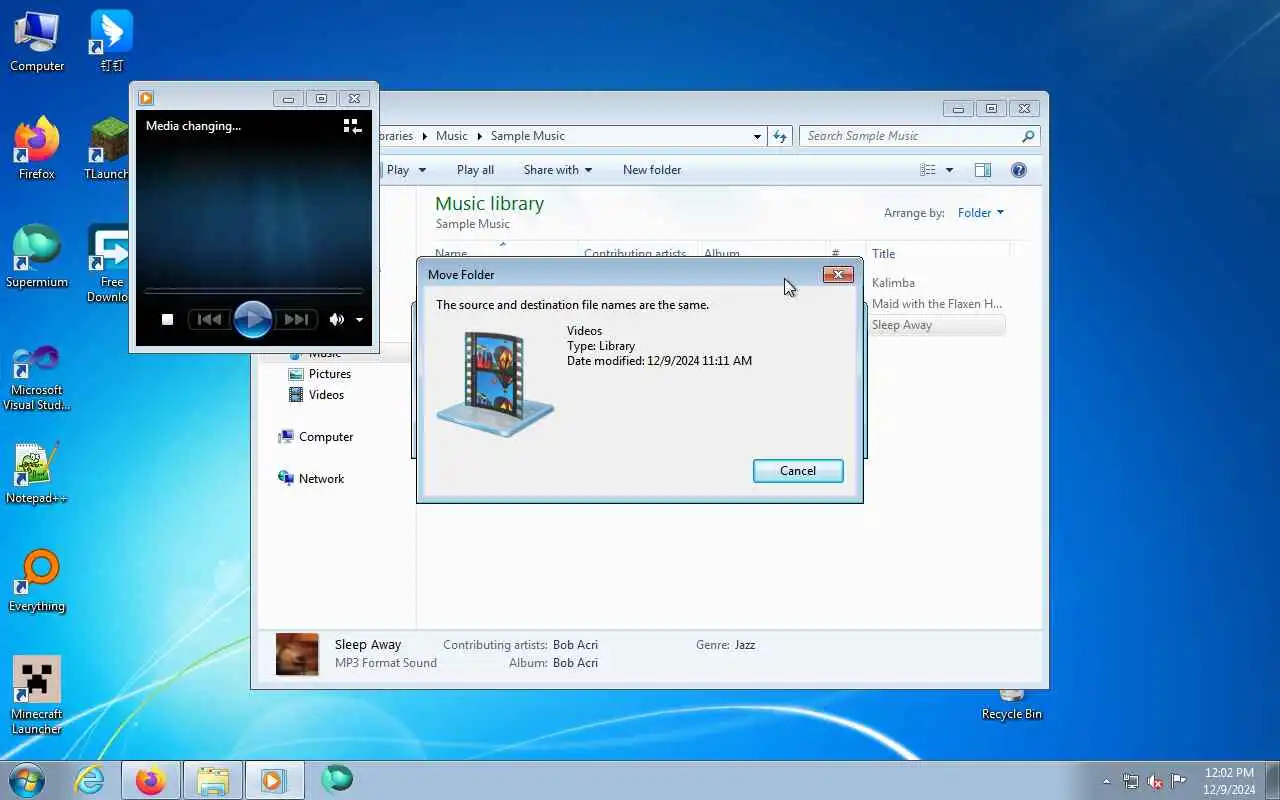Switch to Windows Explorer taskbar button
The width and height of the screenshot is (1280, 800).
[213, 780]
